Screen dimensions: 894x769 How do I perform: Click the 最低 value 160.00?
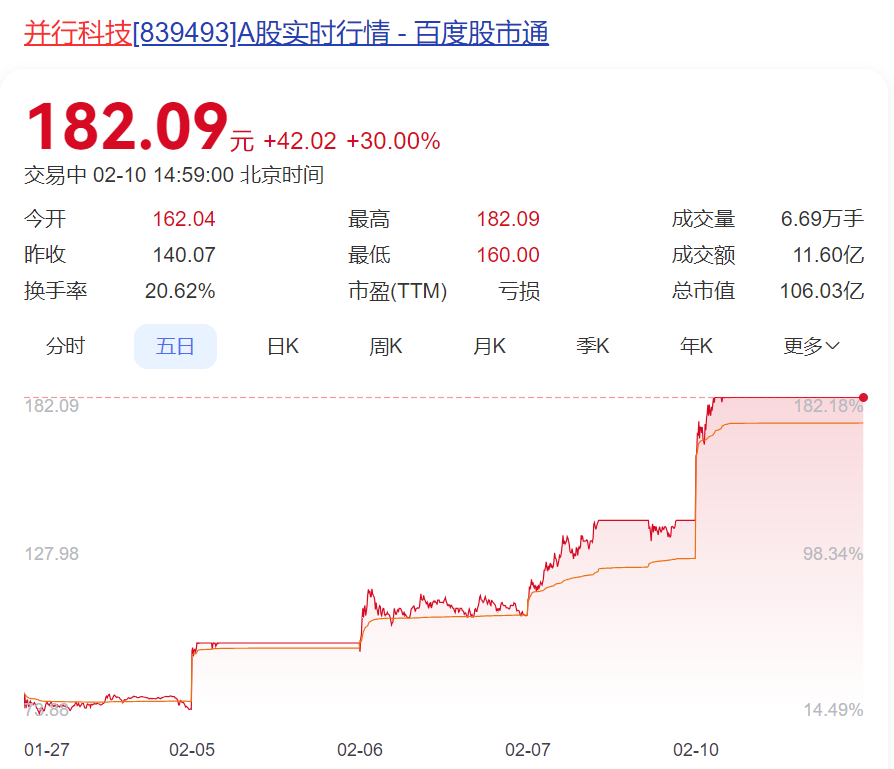(508, 255)
